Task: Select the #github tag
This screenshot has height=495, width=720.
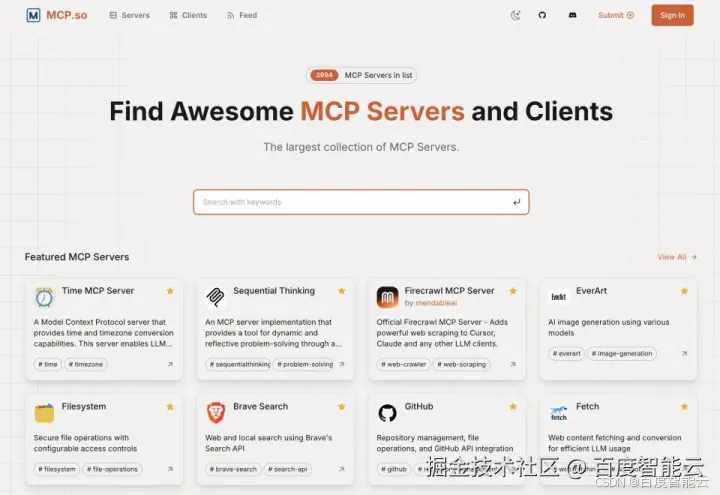Action: tap(394, 469)
